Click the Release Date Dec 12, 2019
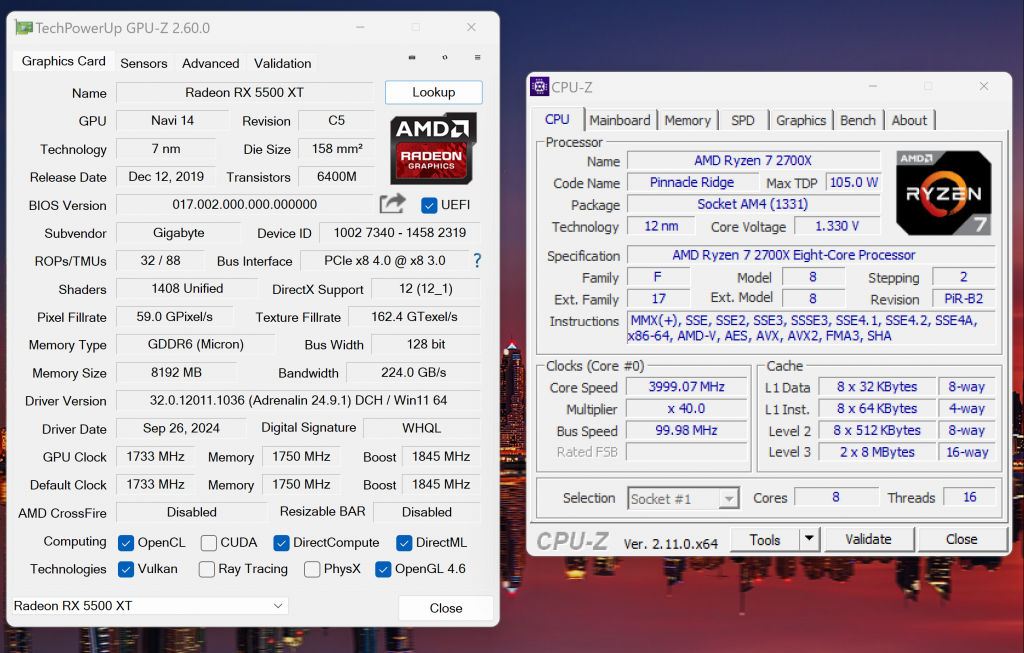This screenshot has height=653, width=1024. (166, 177)
